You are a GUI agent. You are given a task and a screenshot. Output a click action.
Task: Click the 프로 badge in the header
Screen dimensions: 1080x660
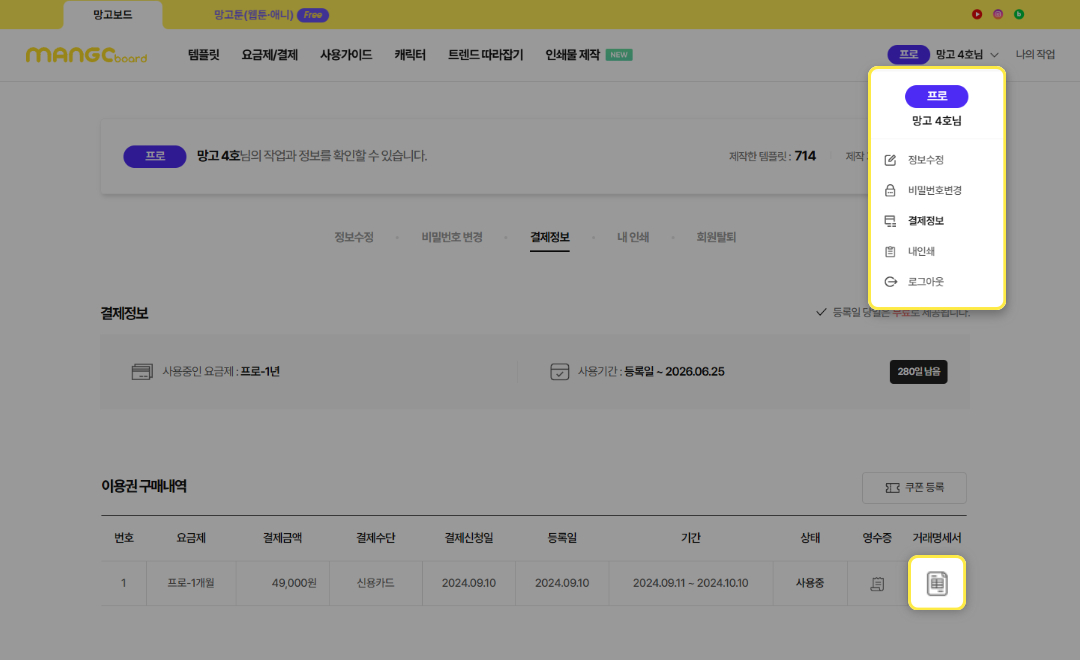[x=908, y=55]
